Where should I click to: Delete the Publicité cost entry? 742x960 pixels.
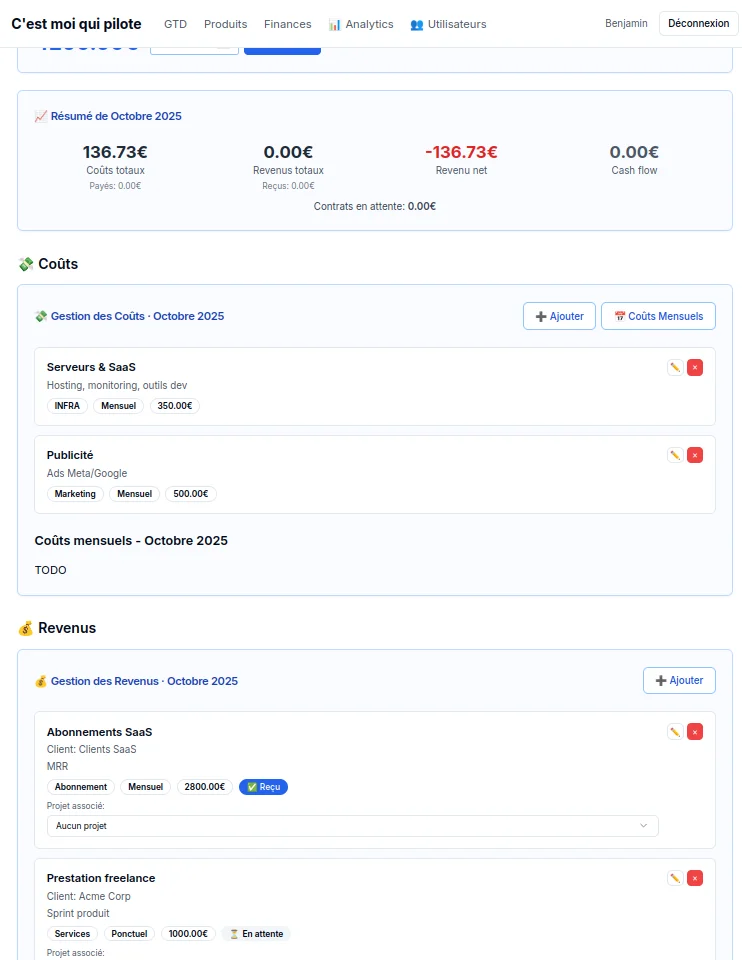pyautogui.click(x=695, y=455)
